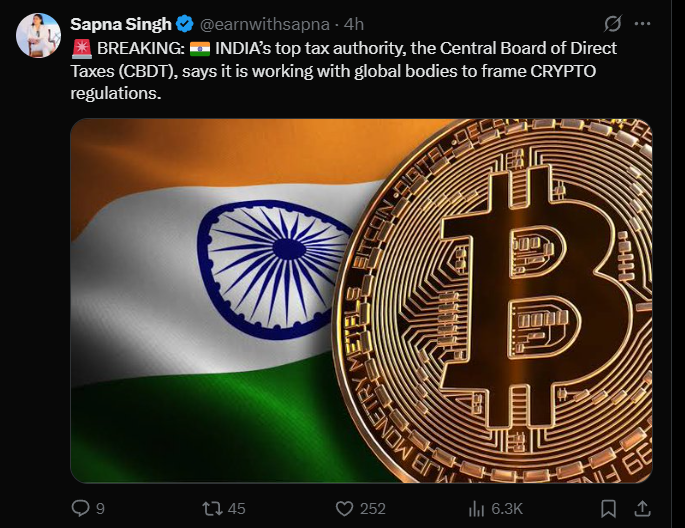This screenshot has height=528, width=685.
Task: Click the share post arrow icon
Action: point(643,508)
